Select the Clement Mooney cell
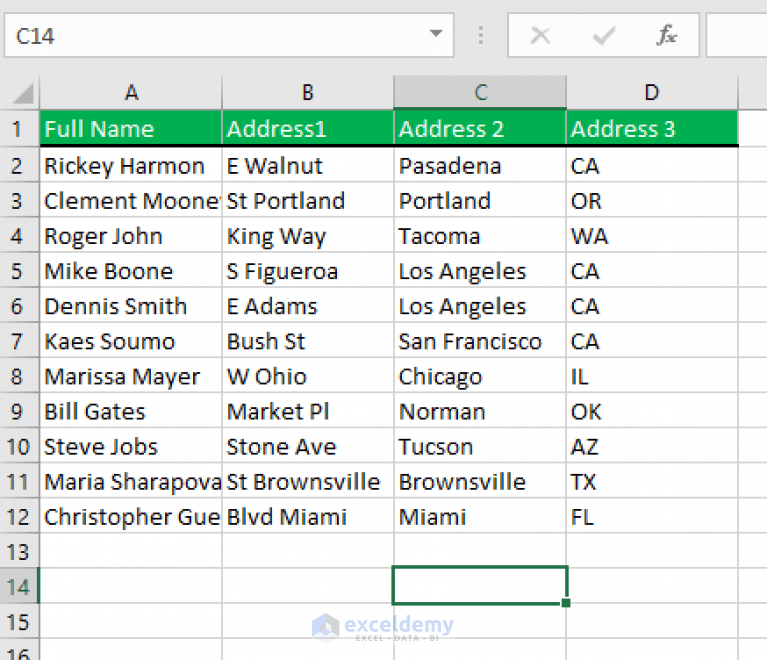The image size is (767, 660). [131, 201]
